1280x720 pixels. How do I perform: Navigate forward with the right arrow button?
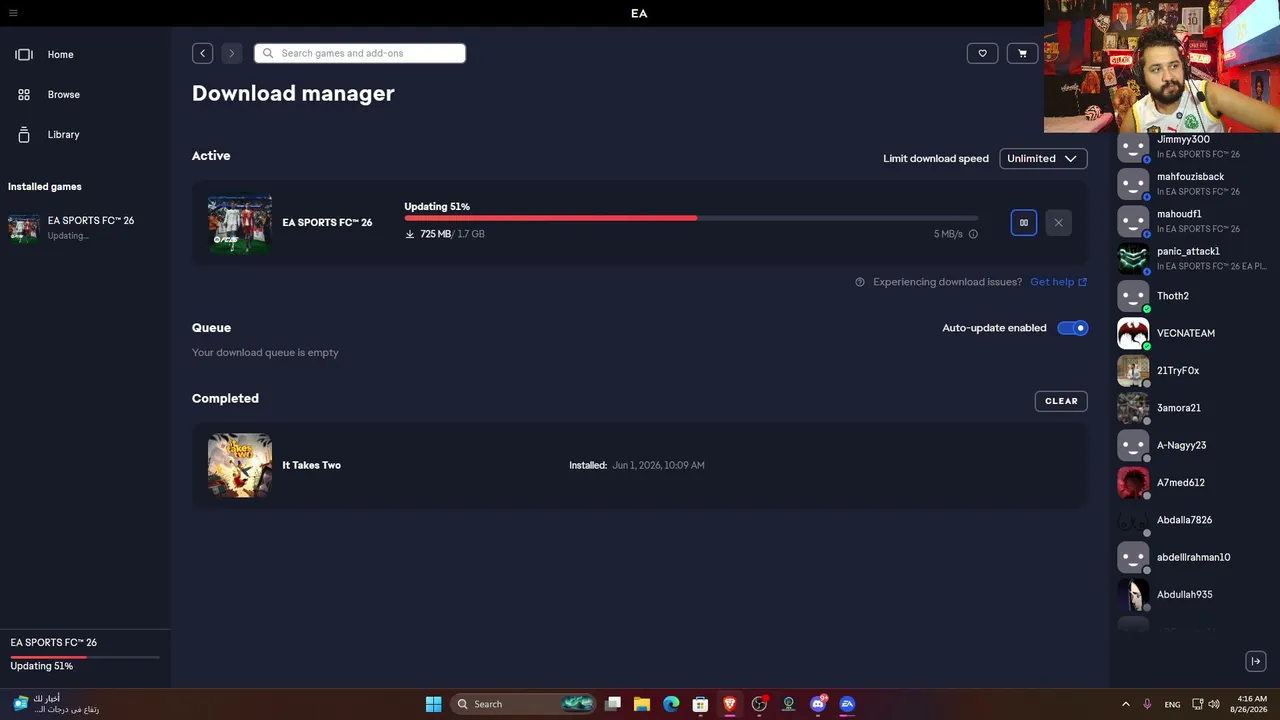click(x=232, y=53)
